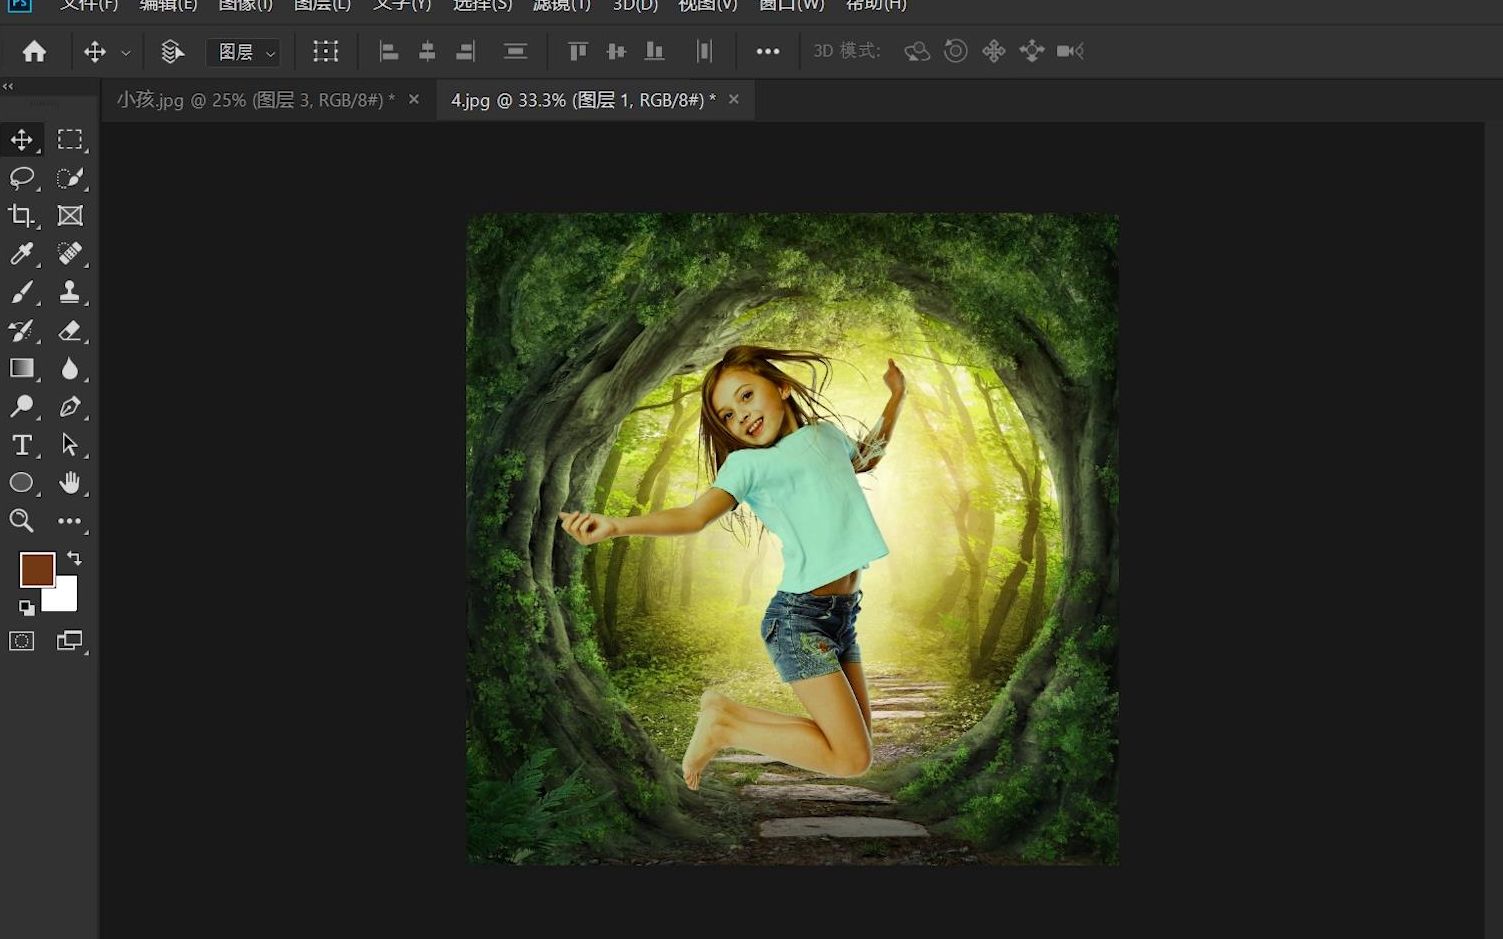Viewport: 1503px width, 939px height.
Task: Select the Clone Stamp tool
Action: (70, 292)
